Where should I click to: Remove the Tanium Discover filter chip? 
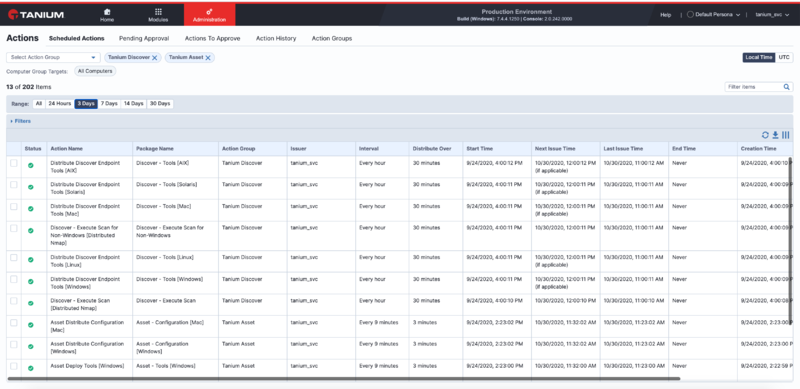[x=155, y=58]
